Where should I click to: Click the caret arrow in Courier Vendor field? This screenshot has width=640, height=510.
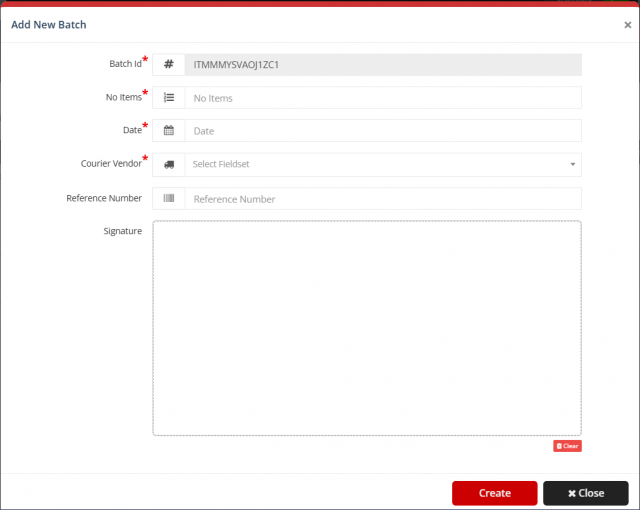[573, 165]
